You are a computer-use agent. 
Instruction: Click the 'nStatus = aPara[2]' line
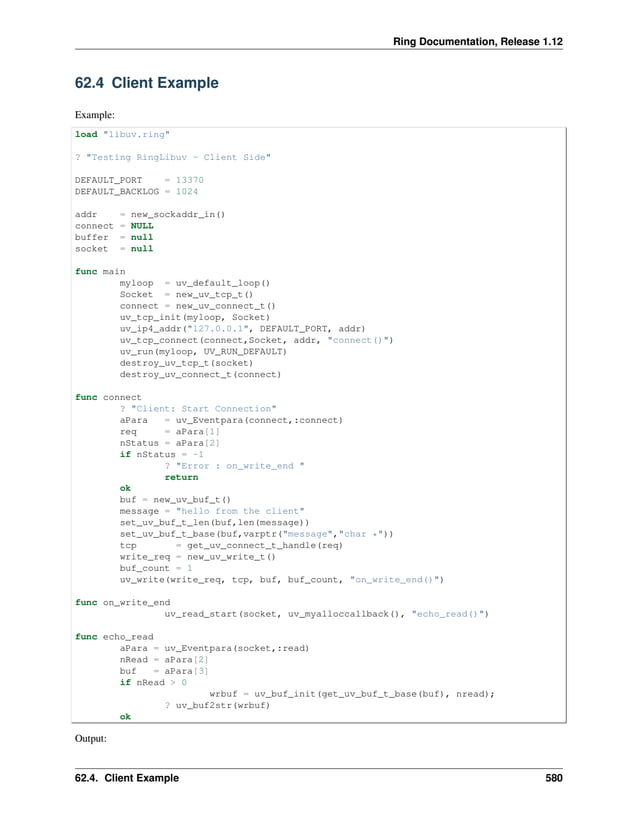[x=169, y=443]
